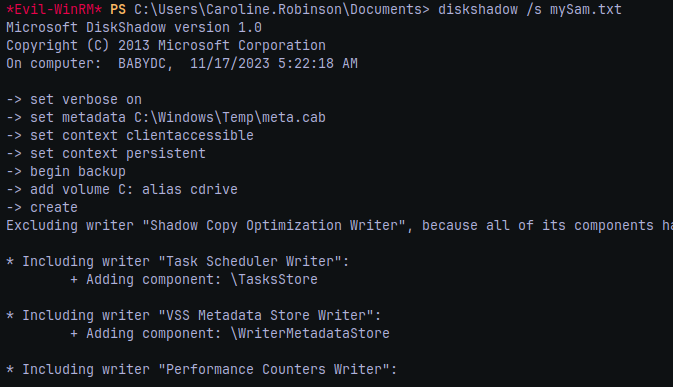Screen dimensions: 673x387
Task: Select the diskshadow /s mySam.txt command
Action: [530, 9]
